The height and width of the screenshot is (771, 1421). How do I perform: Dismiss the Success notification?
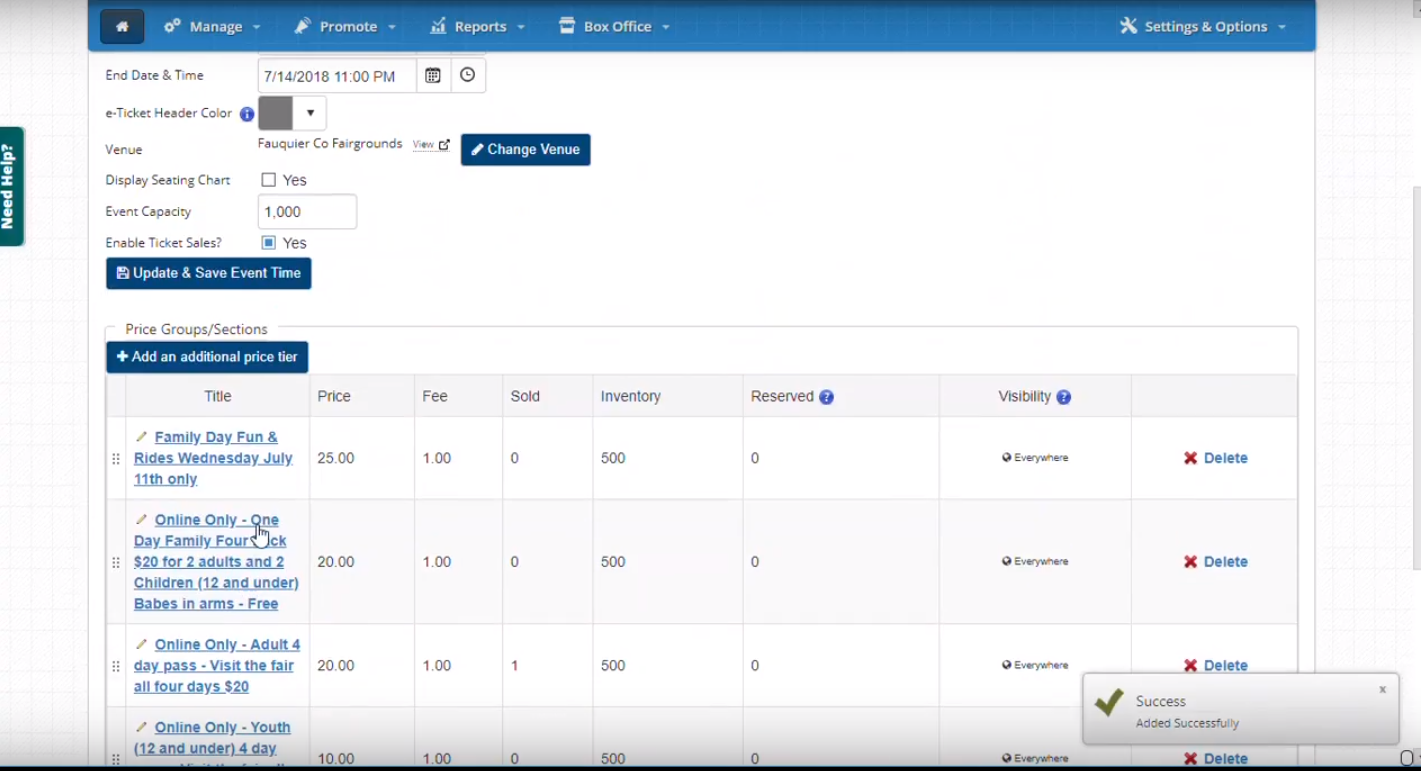1382,690
